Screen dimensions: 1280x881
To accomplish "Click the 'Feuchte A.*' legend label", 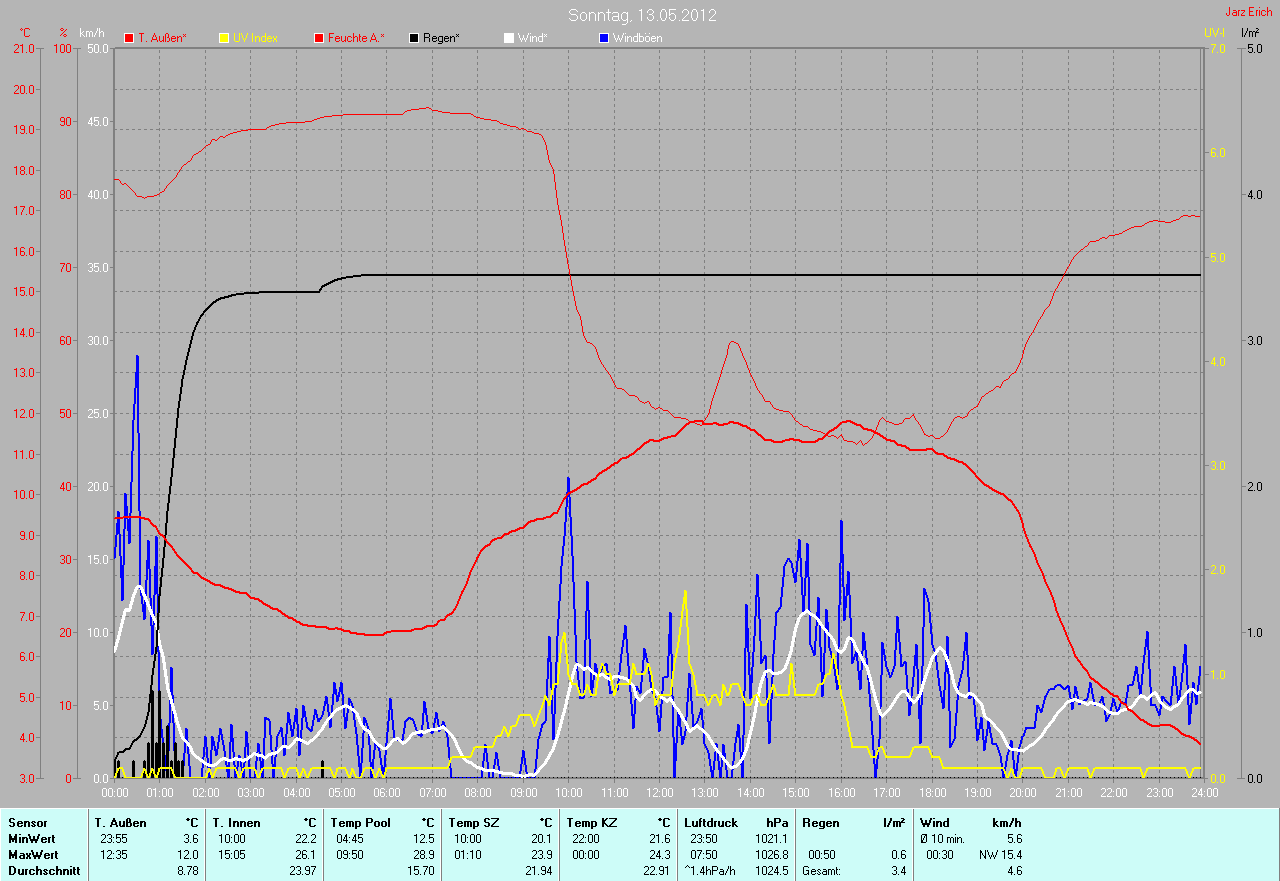I will click(356, 38).
